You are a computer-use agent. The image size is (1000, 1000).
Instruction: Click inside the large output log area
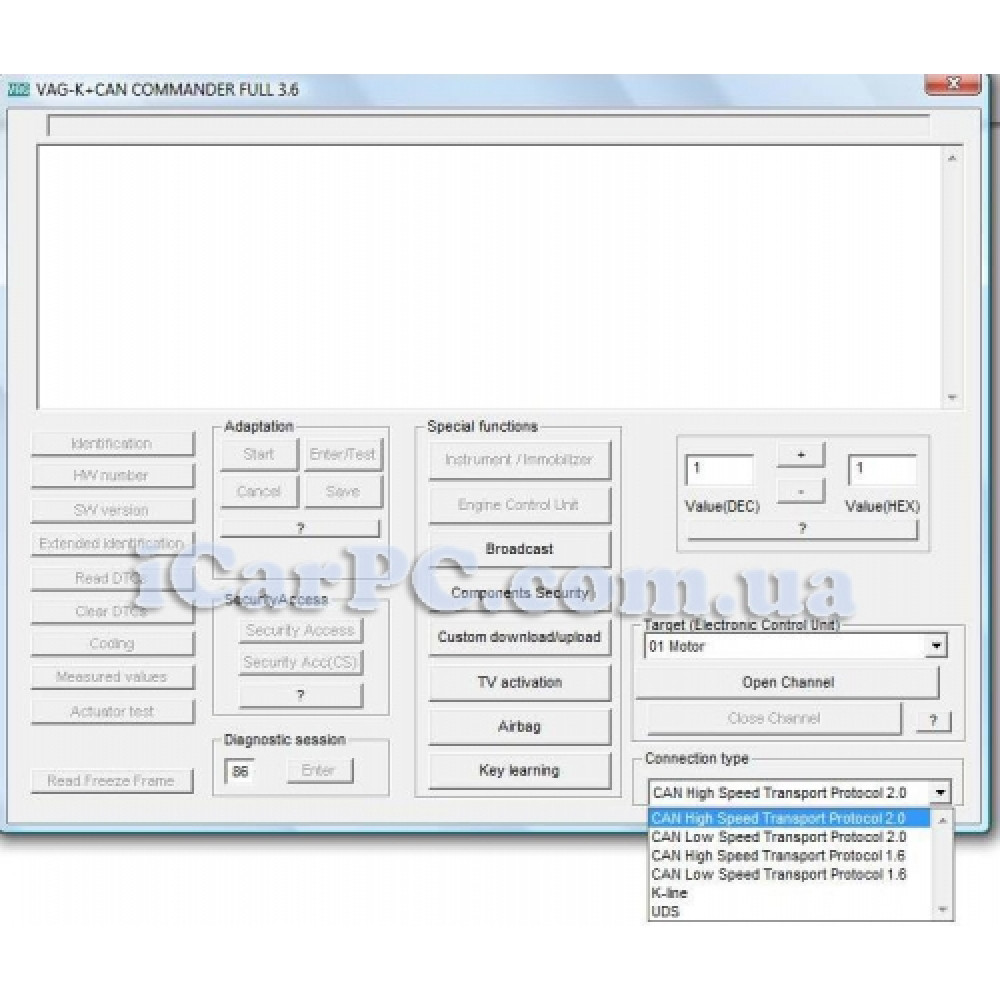click(490, 277)
